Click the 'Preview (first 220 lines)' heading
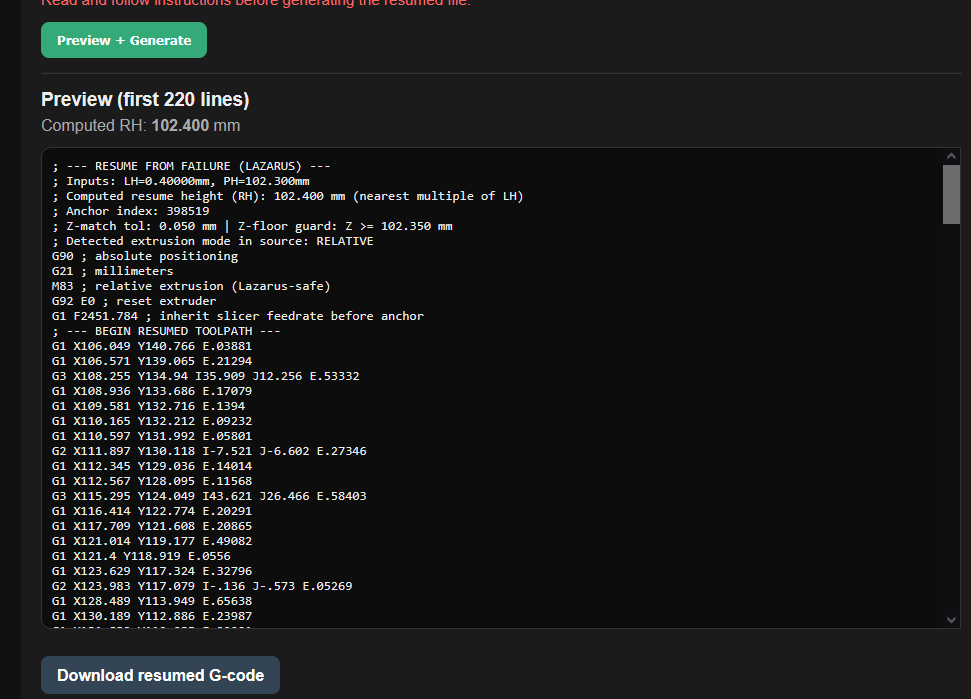This screenshot has width=971, height=699. click(145, 100)
